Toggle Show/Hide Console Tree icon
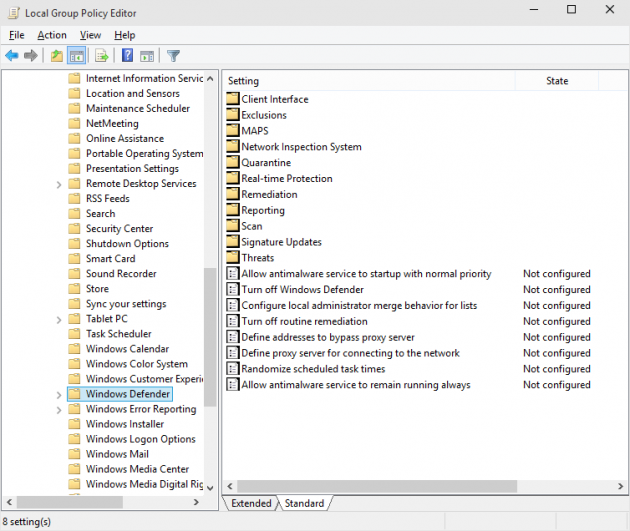The width and height of the screenshot is (630, 531). [x=76, y=55]
